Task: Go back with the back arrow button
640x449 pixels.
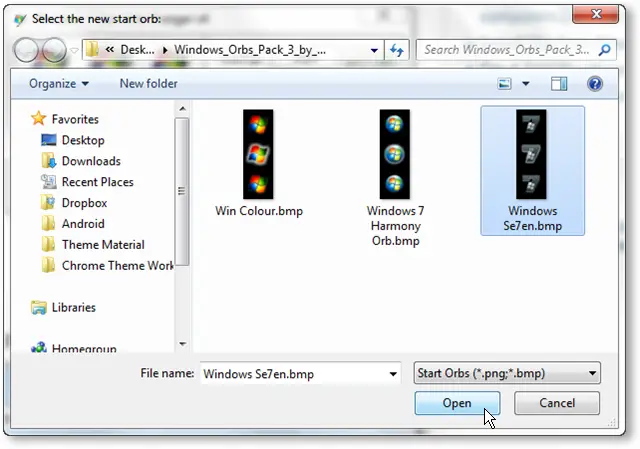Action: coord(26,50)
